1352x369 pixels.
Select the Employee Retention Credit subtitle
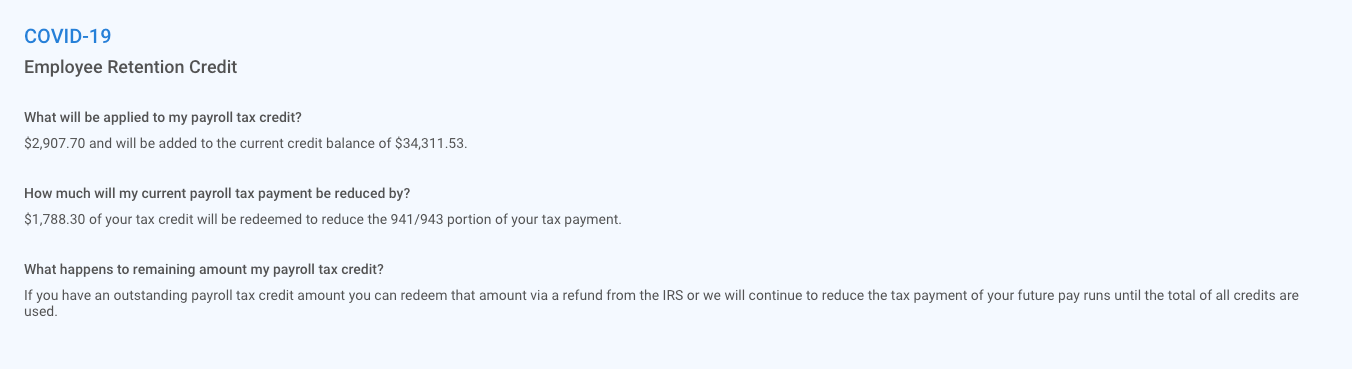tap(130, 67)
